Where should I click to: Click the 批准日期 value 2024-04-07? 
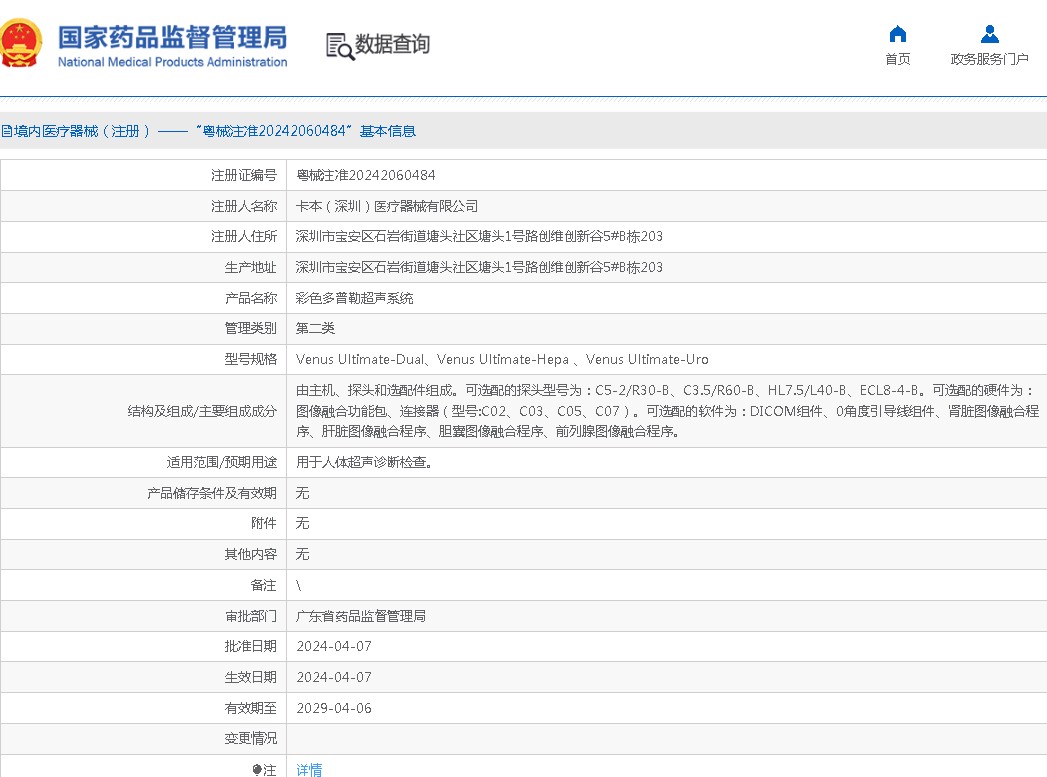(x=334, y=646)
